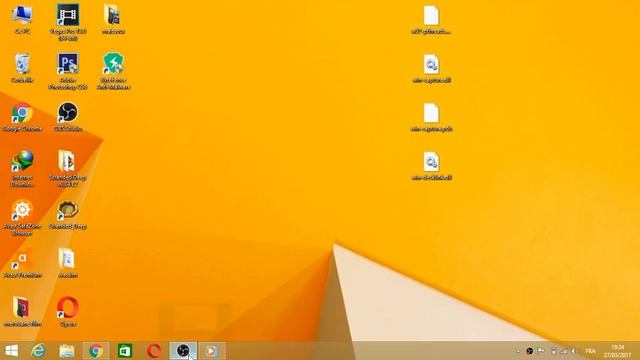Select the blank file between the two gear-marked files
Screen dimensions: 640x360
(431, 113)
